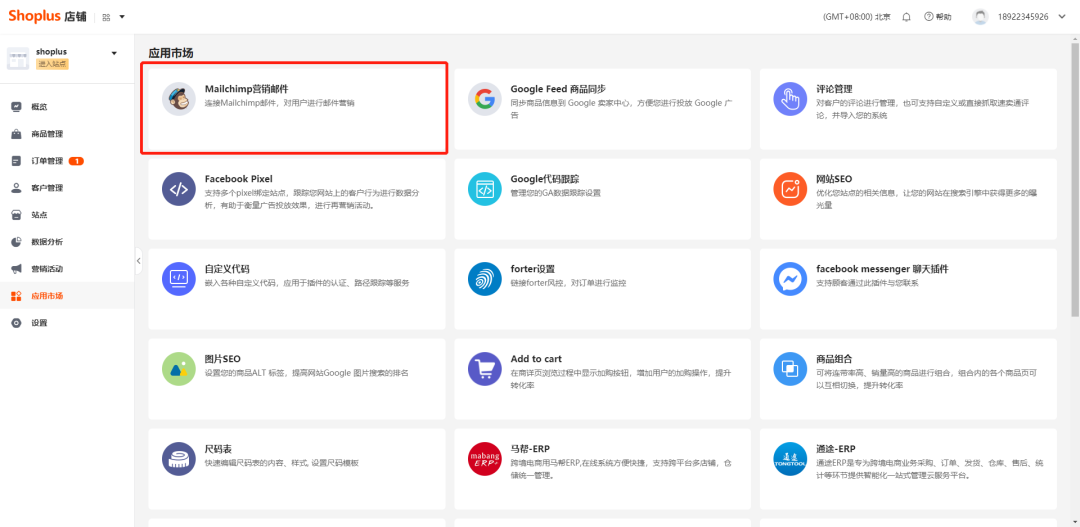Image resolution: width=1080 pixels, height=527 pixels.
Task: Click the 马帮-ERP title text
Action: tap(530, 448)
